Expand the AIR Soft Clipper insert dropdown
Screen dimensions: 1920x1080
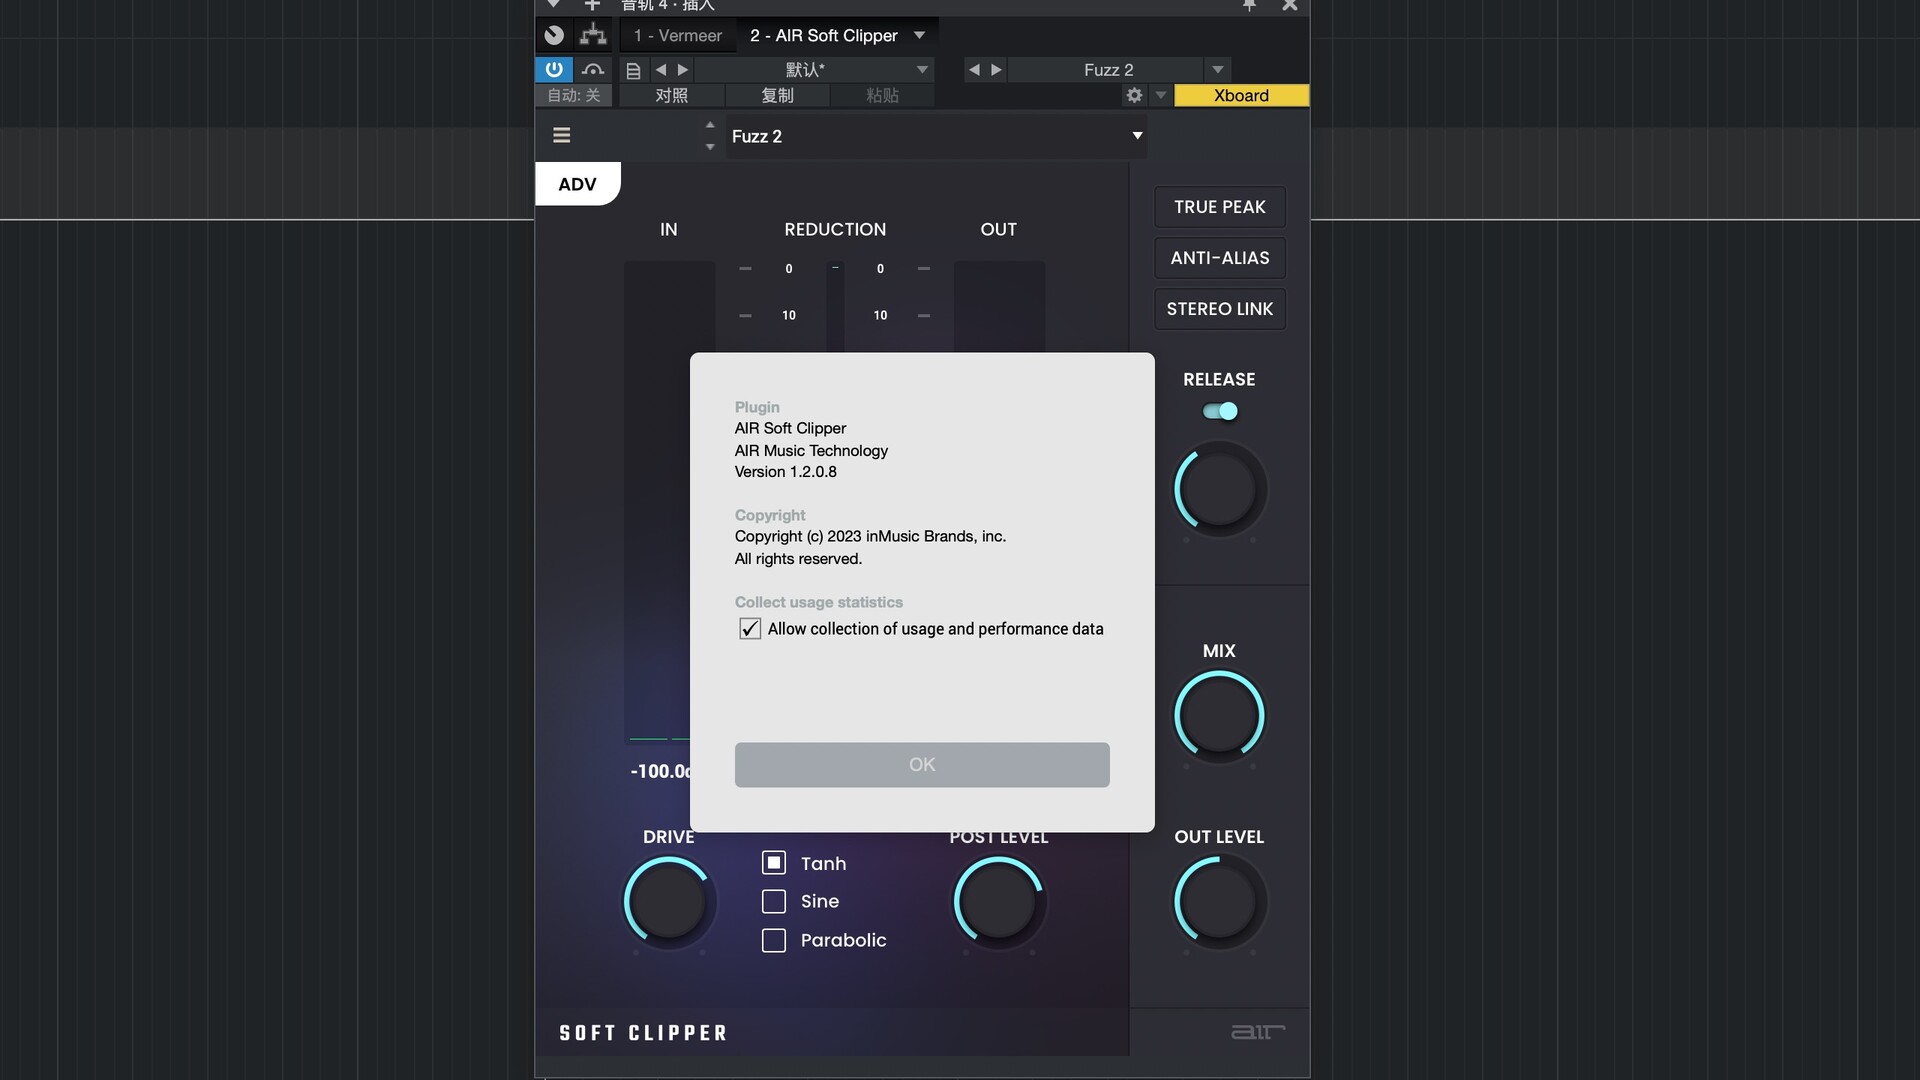(x=919, y=35)
